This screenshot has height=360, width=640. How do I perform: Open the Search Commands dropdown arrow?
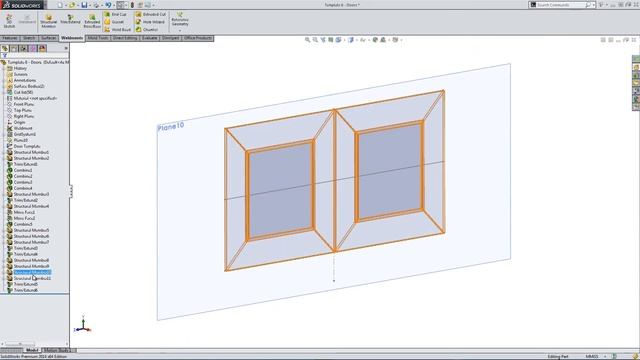593,5
